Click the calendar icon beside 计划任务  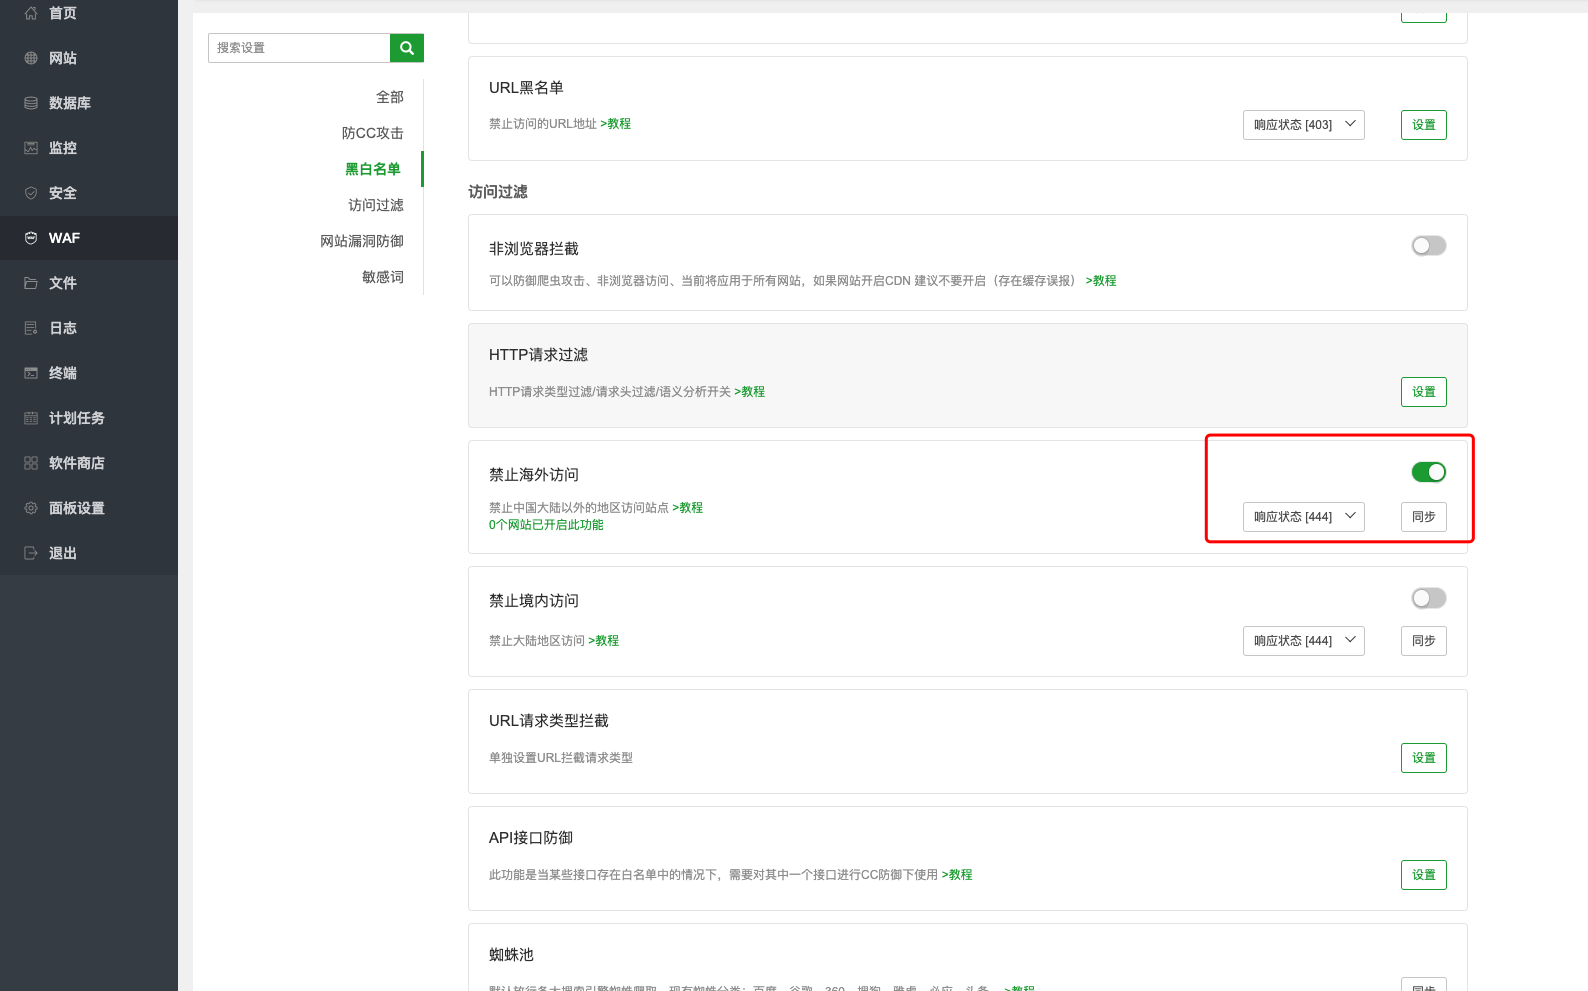tap(31, 418)
